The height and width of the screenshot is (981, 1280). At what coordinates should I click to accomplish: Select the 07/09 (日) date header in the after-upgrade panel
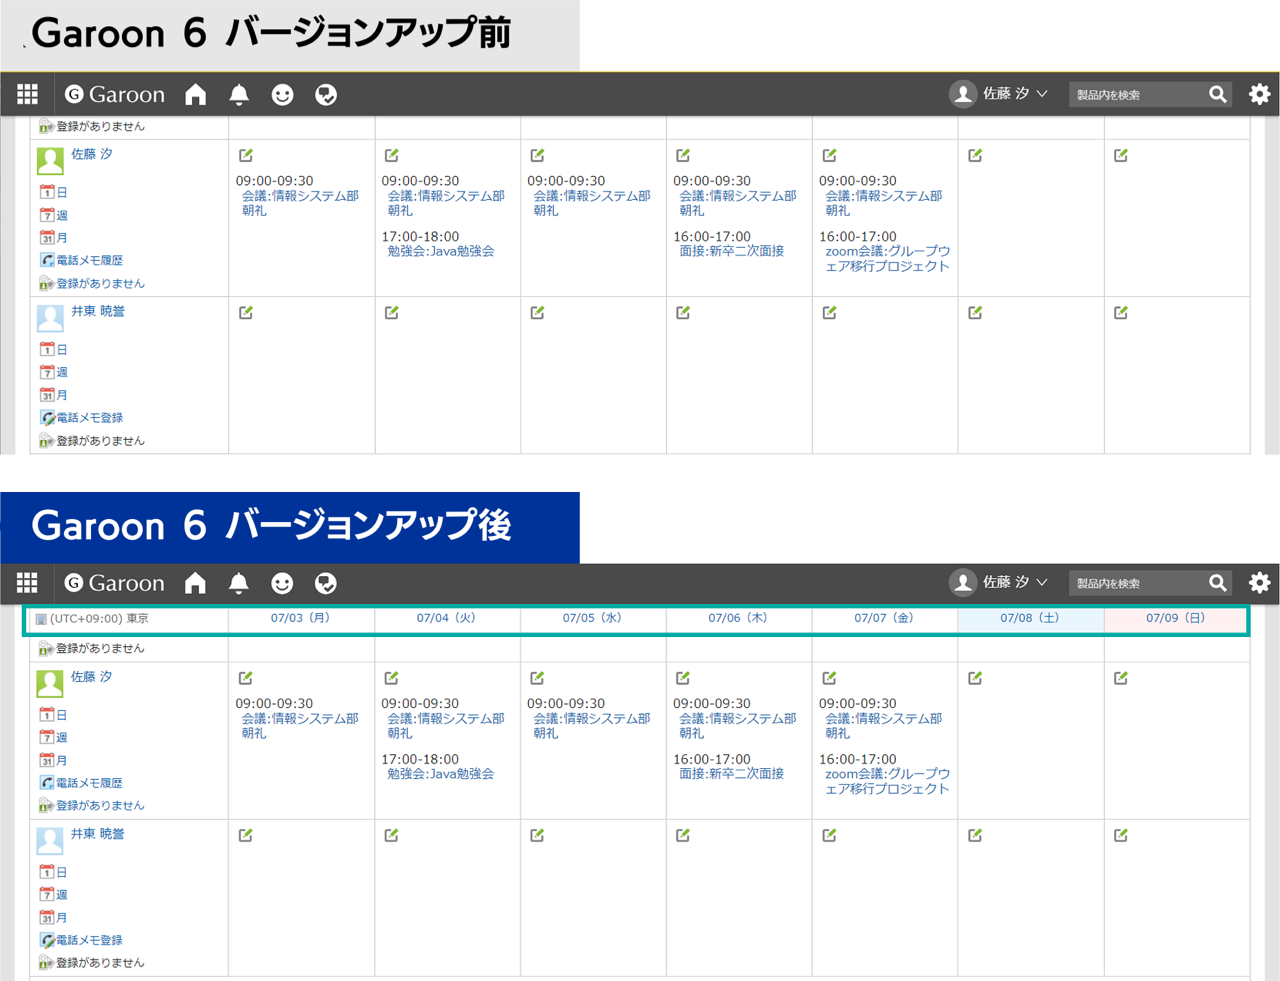pyautogui.click(x=1176, y=618)
